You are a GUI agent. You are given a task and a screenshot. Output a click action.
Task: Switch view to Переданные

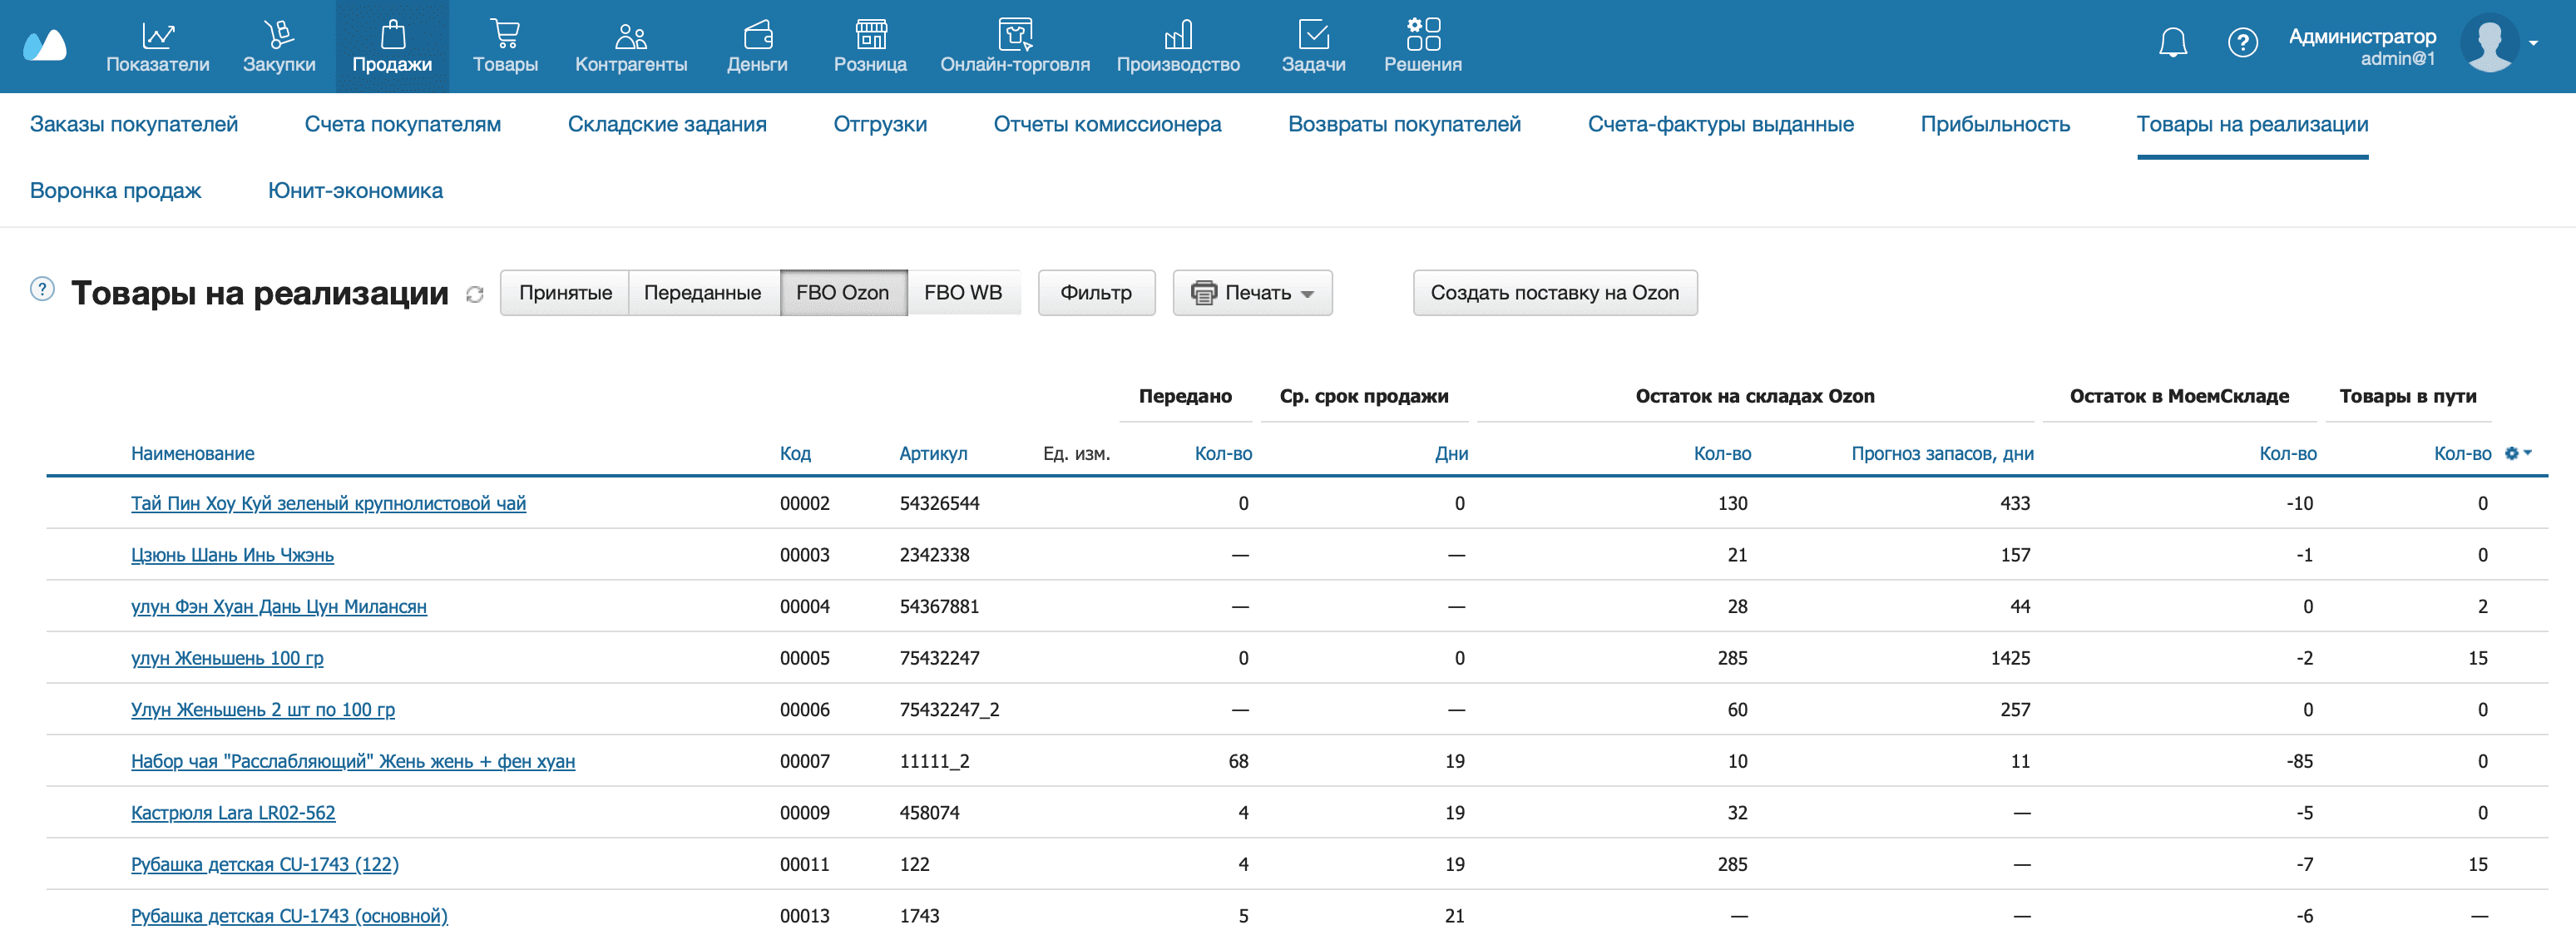pyautogui.click(x=702, y=293)
